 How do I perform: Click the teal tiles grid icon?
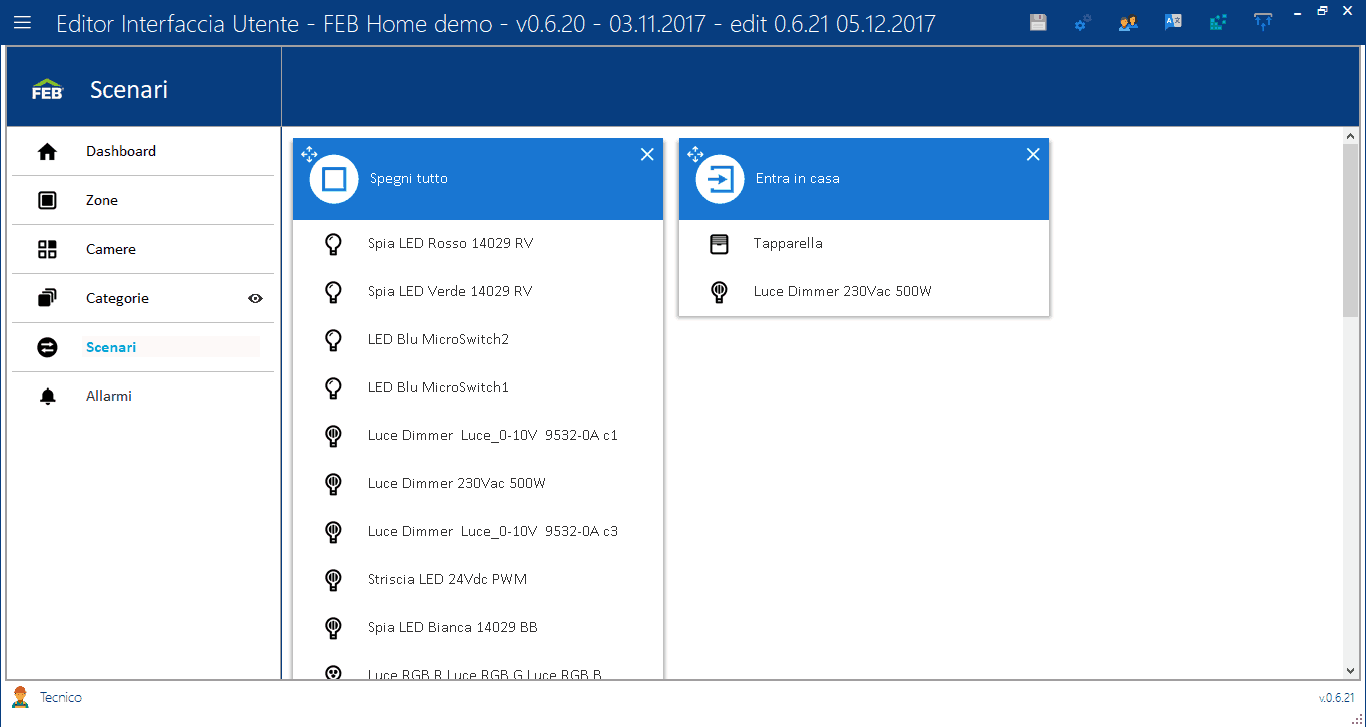1218,22
